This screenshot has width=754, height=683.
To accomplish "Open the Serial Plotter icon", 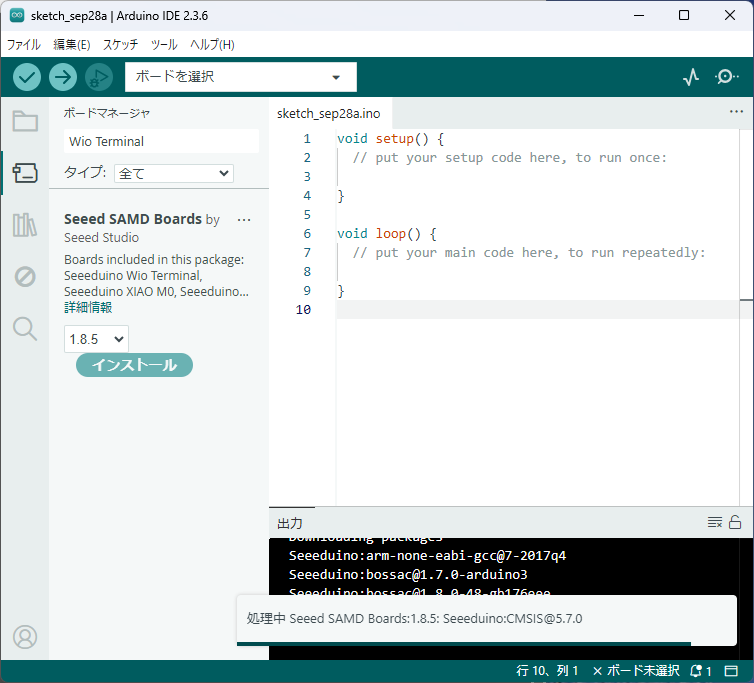I will [x=691, y=77].
